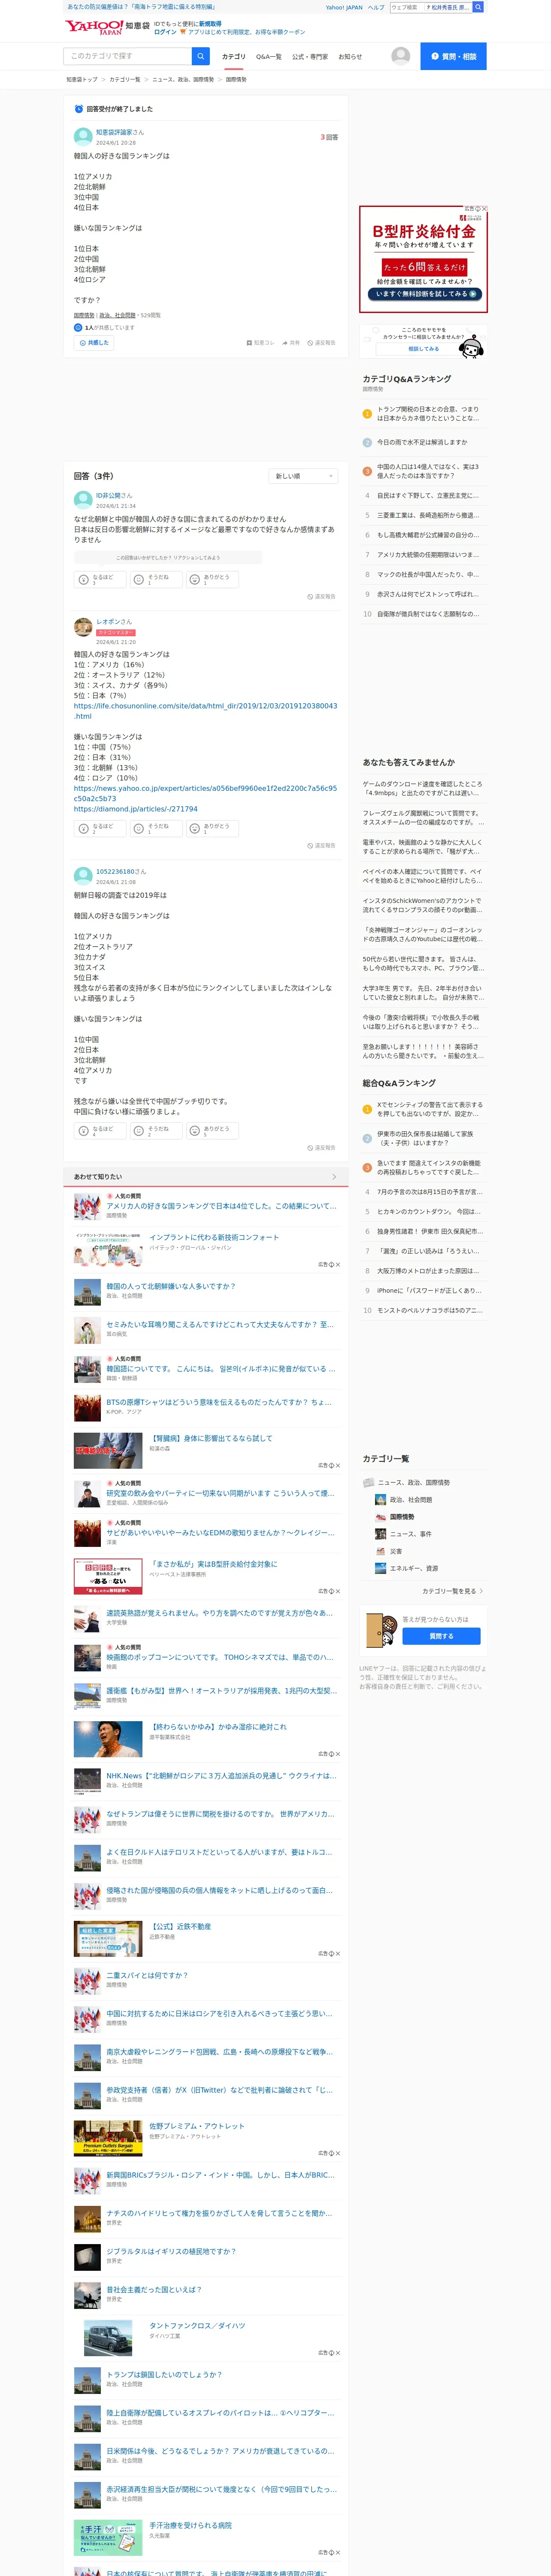Screen dimensions: 551x2576
Task: Click the counselor mascot character icon
Action: coord(472,346)
